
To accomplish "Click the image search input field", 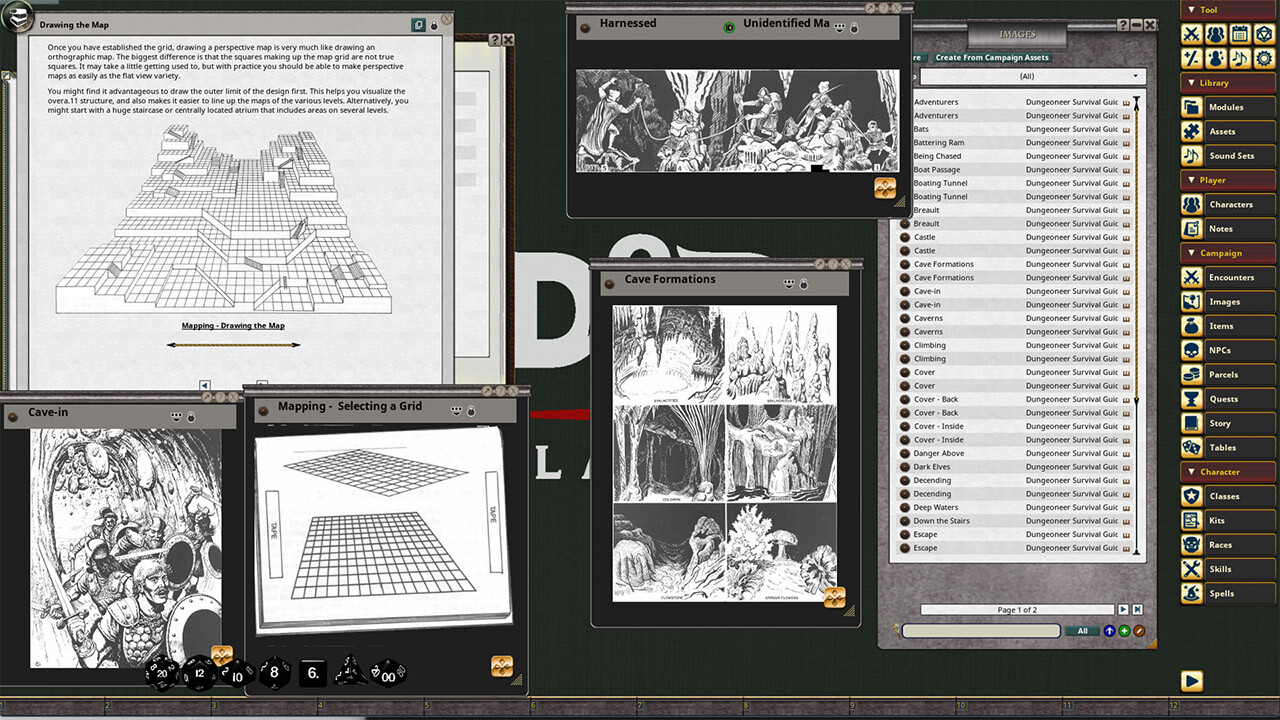I will [980, 631].
